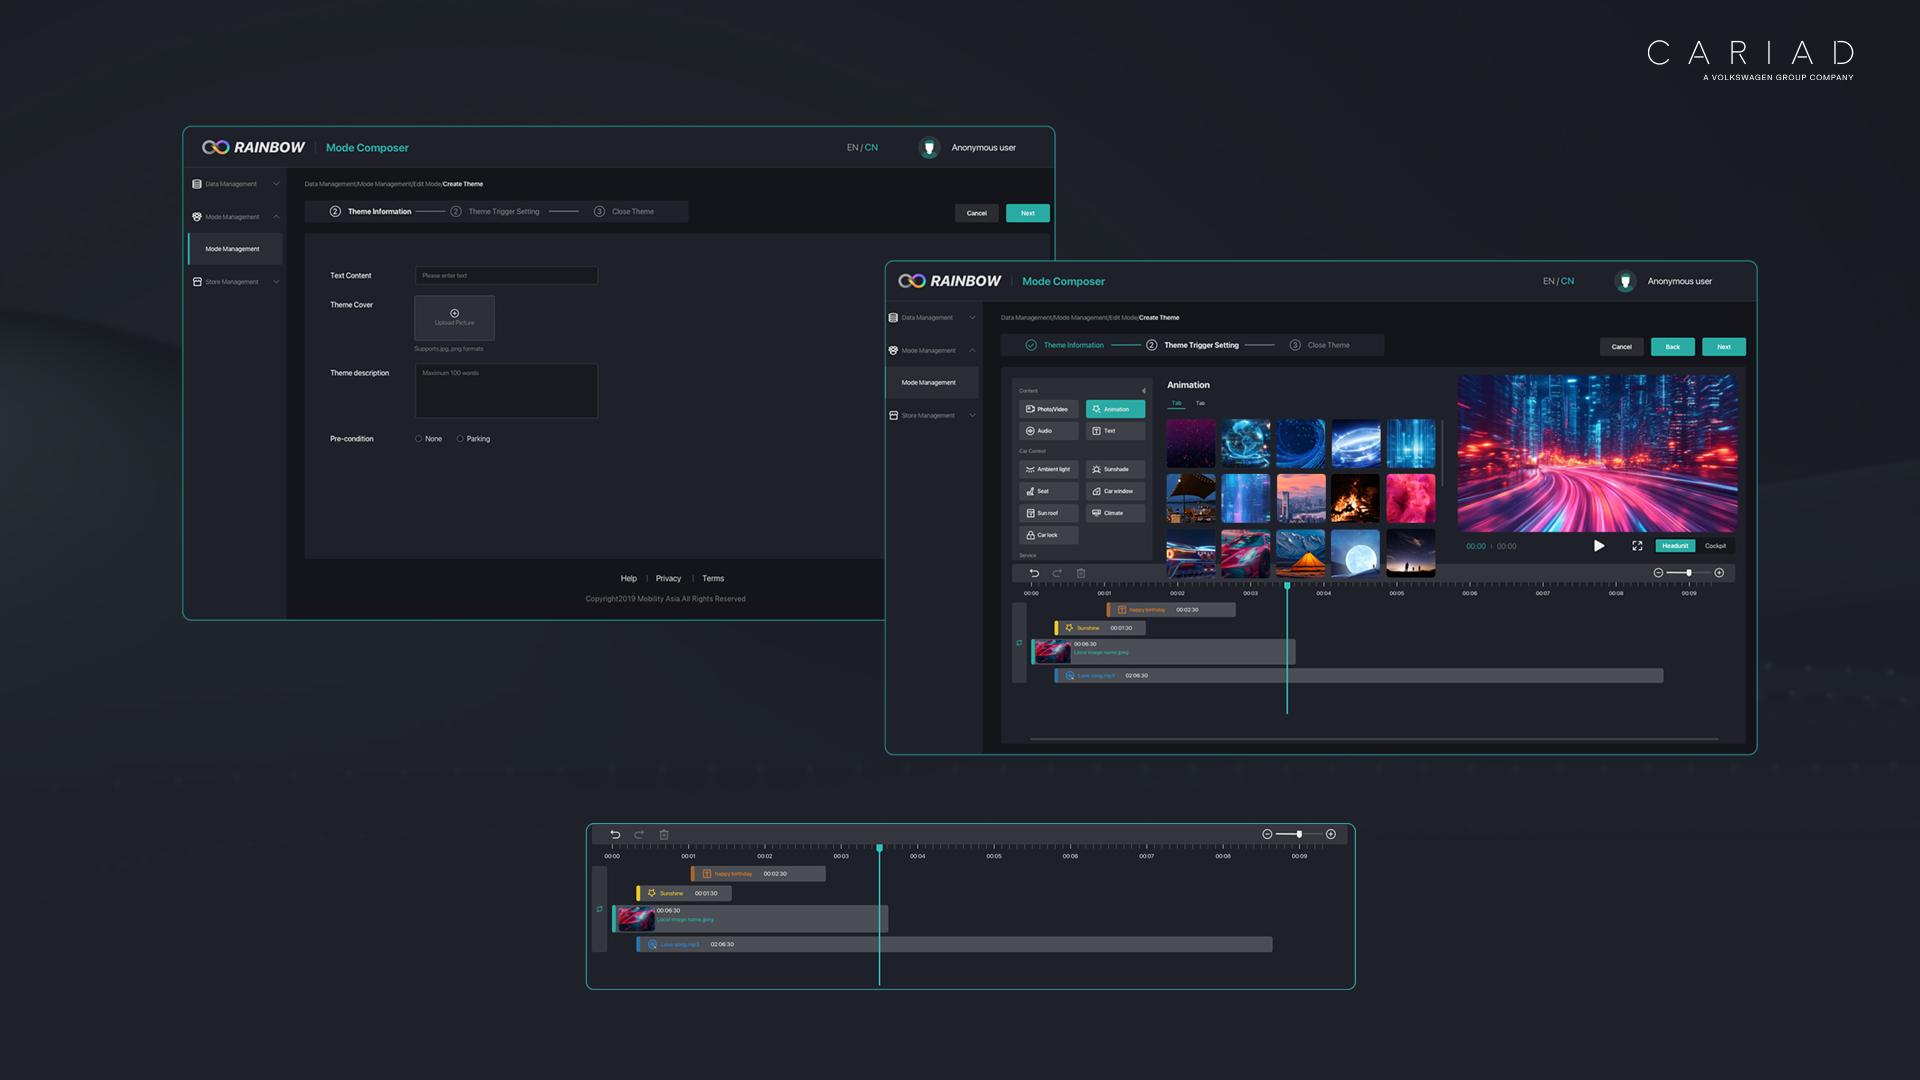Screen dimensions: 1920x1080
Task: Switch language to CN in left window
Action: pos(872,148)
